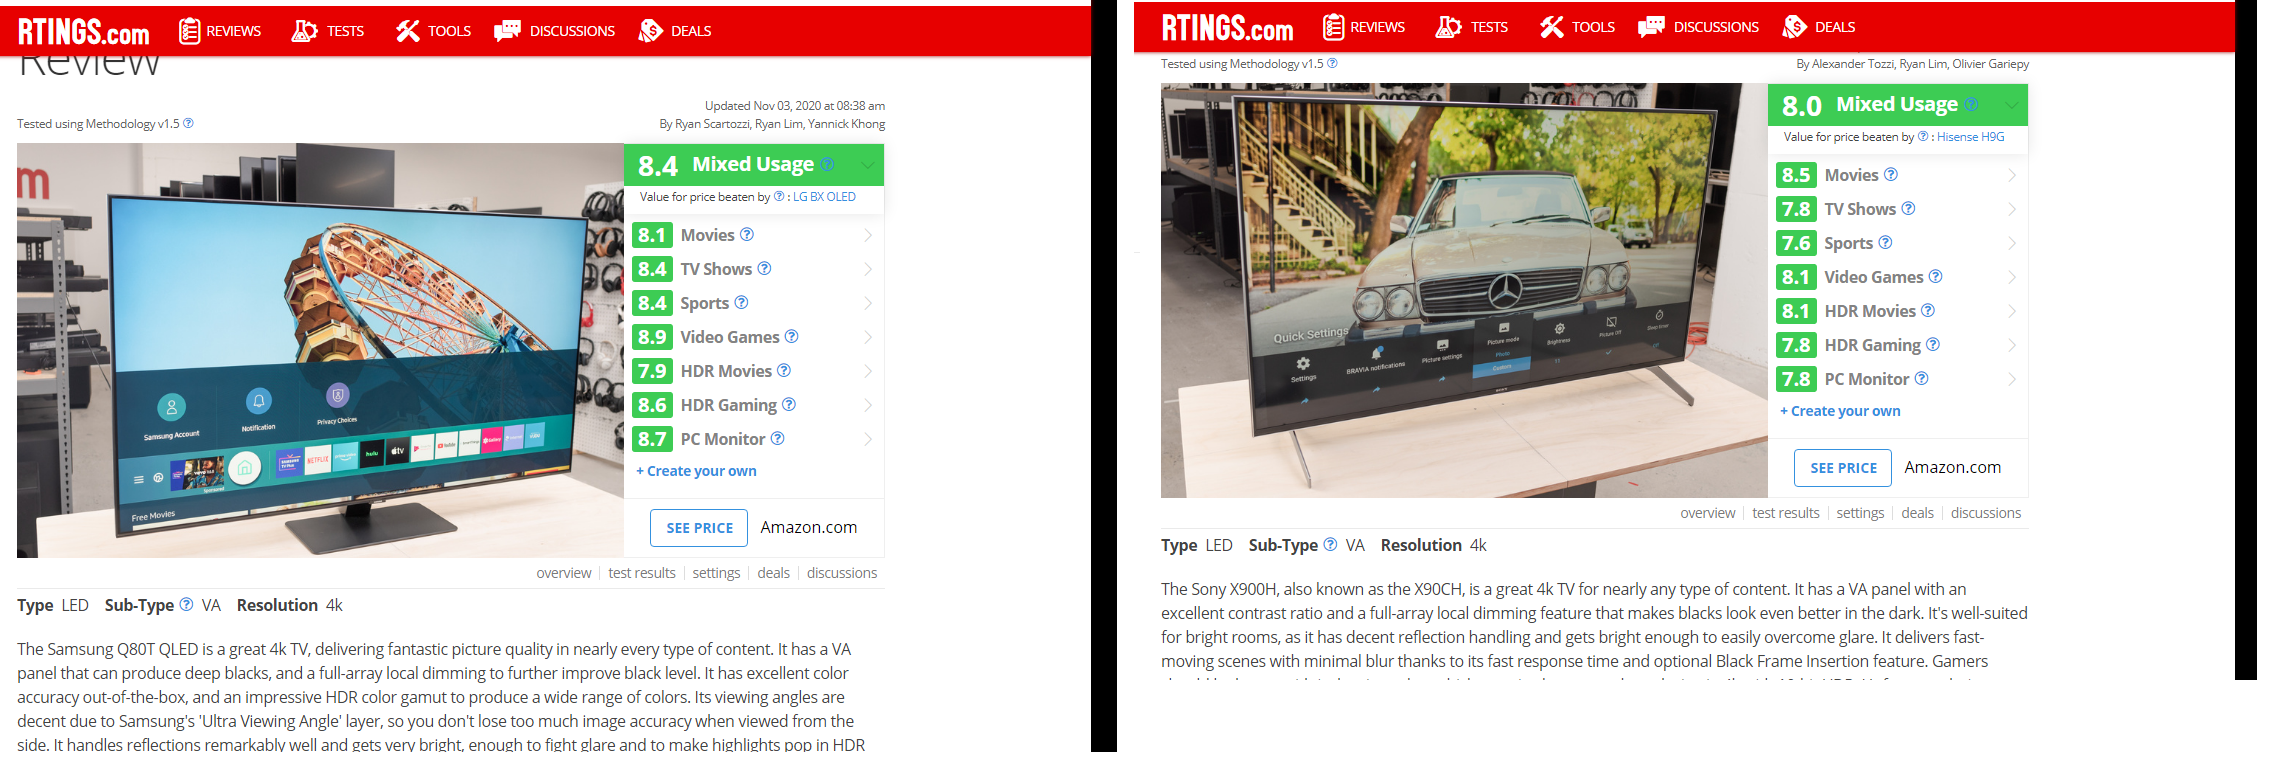Click help icon next to HDR Gaming 8.6
This screenshot has width=2284, height=765.
pos(789,404)
